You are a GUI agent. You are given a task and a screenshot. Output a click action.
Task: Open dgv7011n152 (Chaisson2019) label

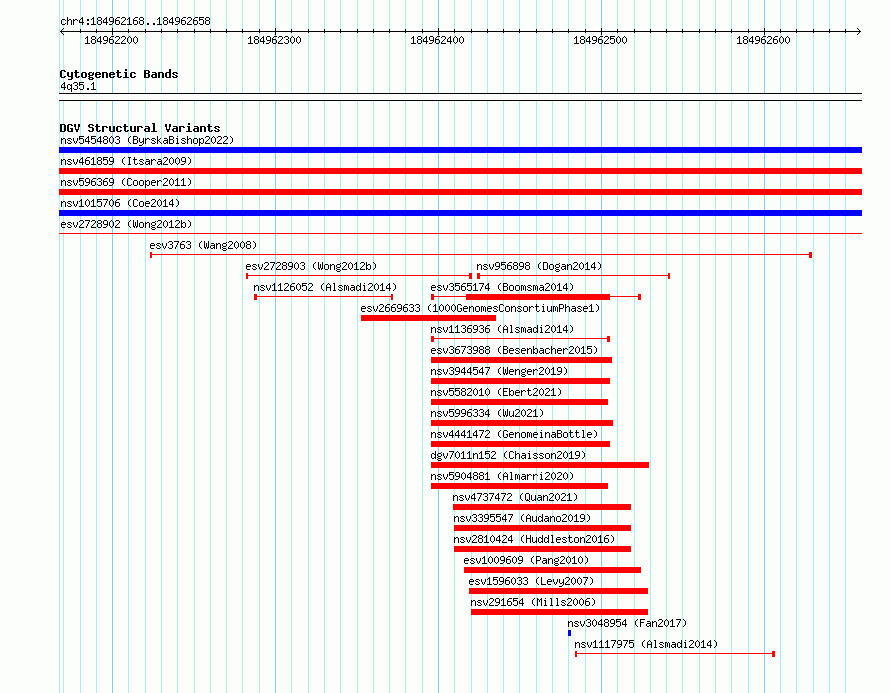[508, 455]
